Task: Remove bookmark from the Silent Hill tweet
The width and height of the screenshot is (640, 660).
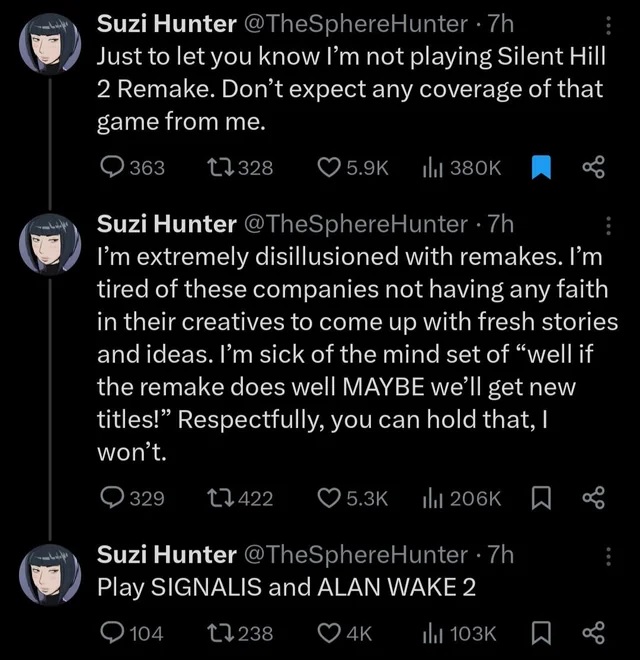Action: [x=541, y=168]
